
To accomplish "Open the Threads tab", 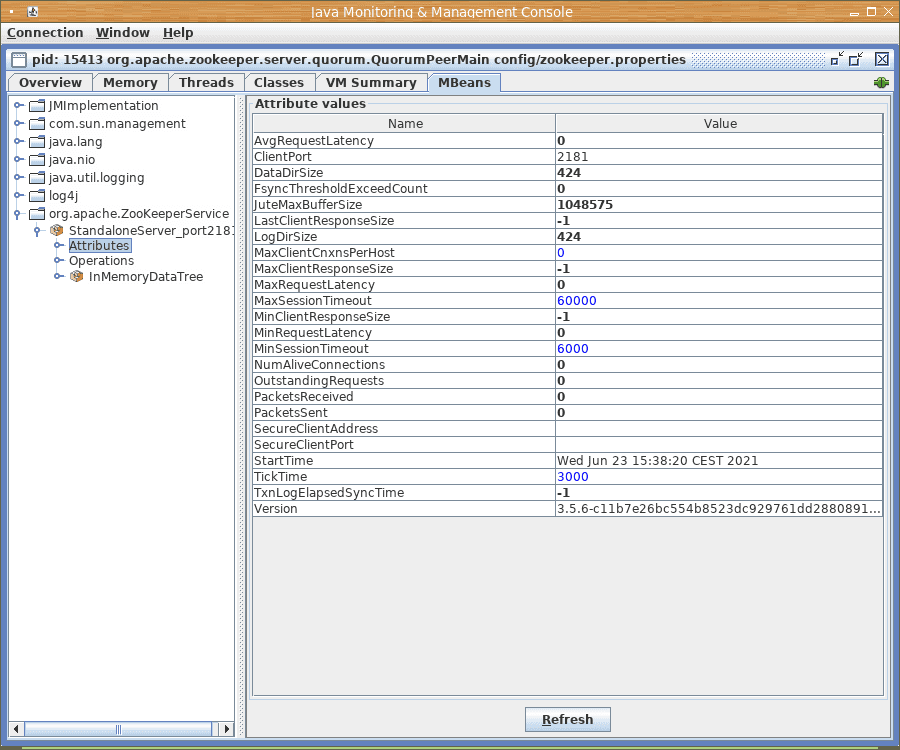I will [206, 83].
